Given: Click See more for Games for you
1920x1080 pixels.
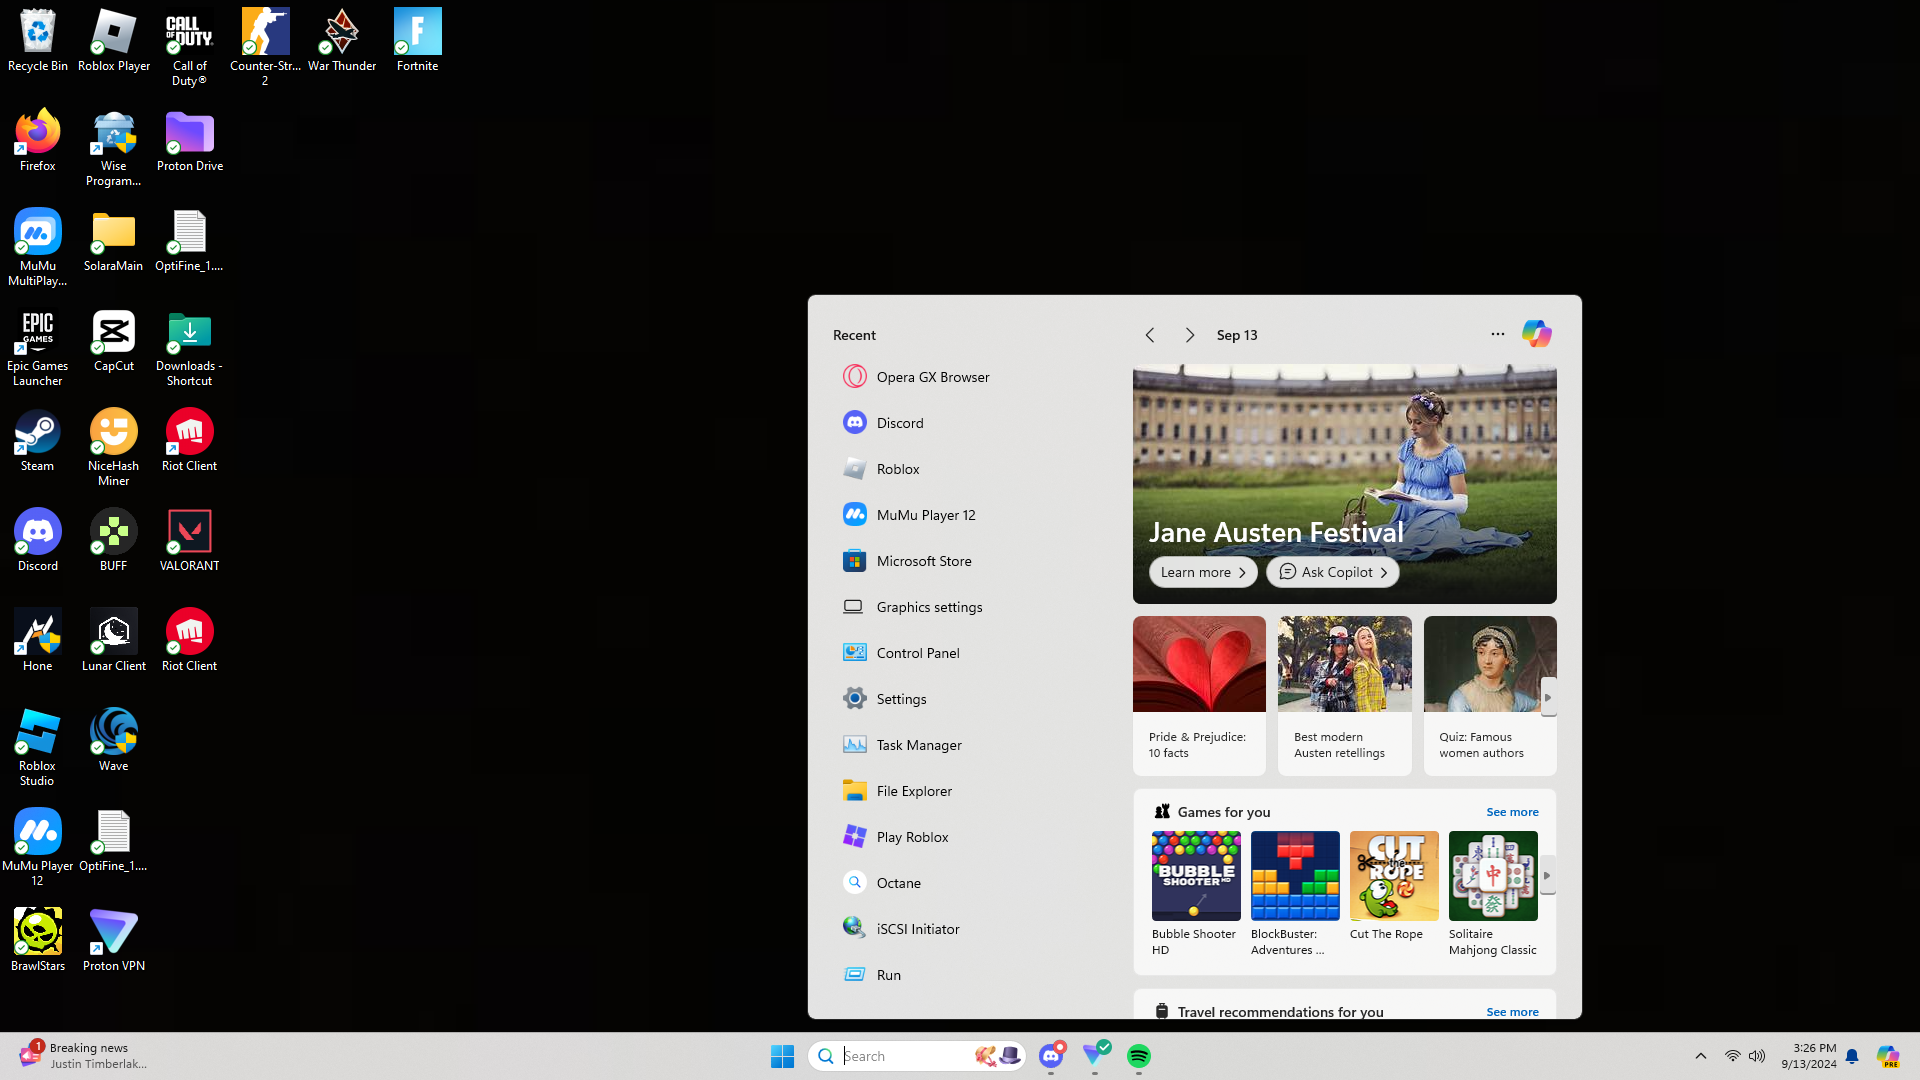Looking at the screenshot, I should (x=1512, y=812).
